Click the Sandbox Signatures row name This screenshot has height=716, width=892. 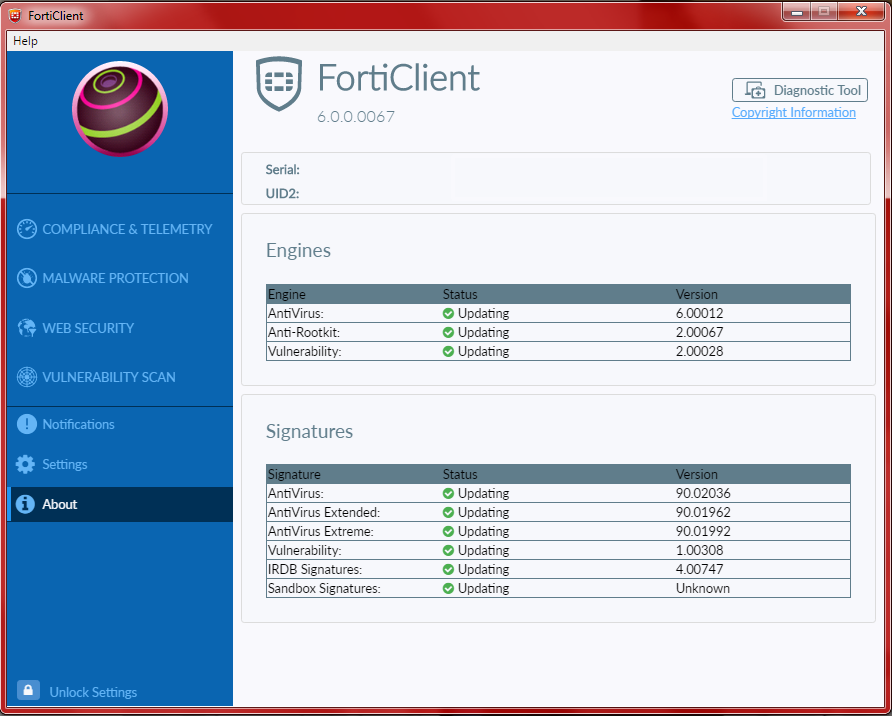coord(324,588)
